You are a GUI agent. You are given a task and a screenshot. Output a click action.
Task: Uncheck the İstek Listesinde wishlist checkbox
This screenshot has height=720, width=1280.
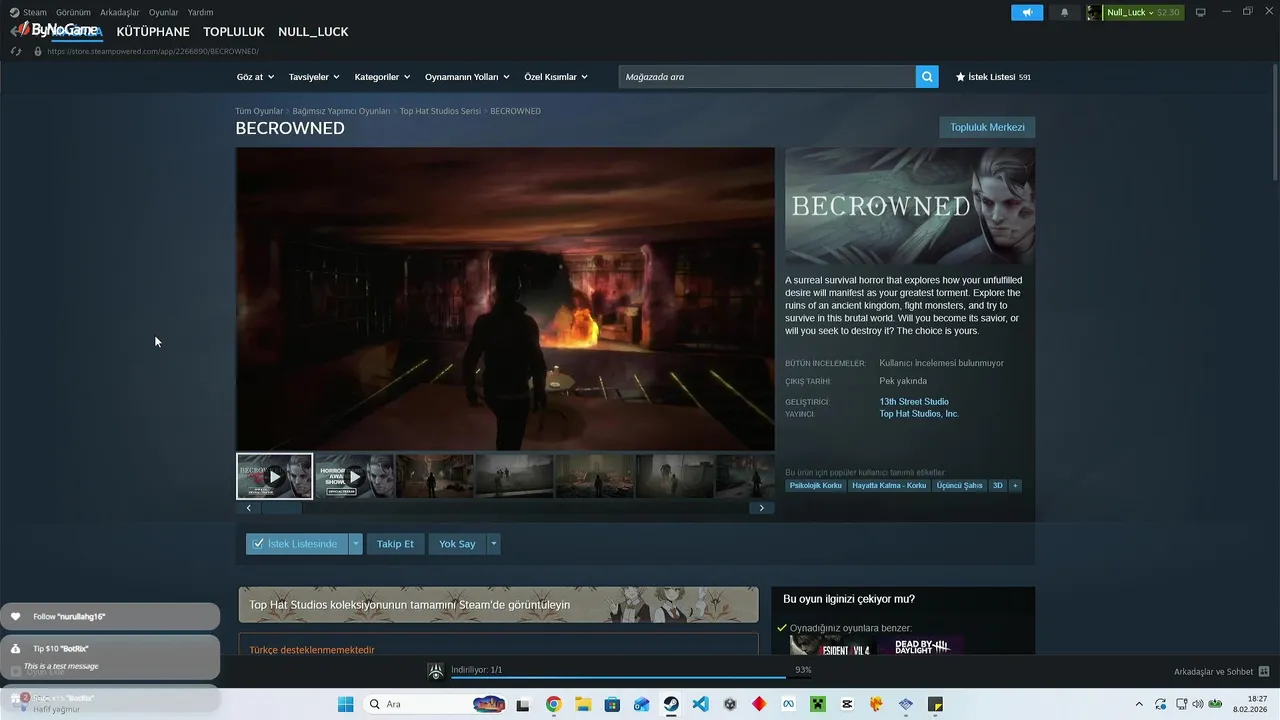[258, 543]
